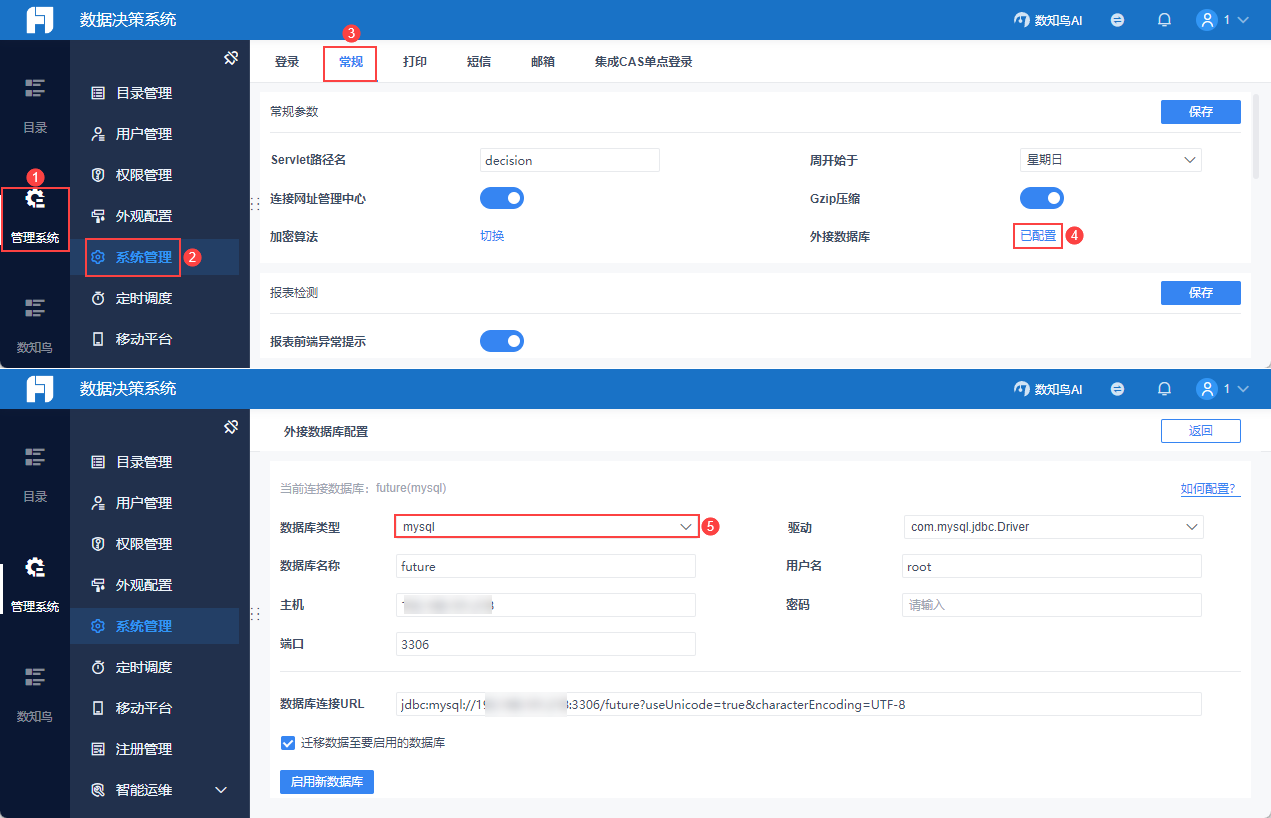This screenshot has height=818, width=1271.
Task: Click notification bell in 外接数据库配置 view header
Action: [x=1164, y=389]
